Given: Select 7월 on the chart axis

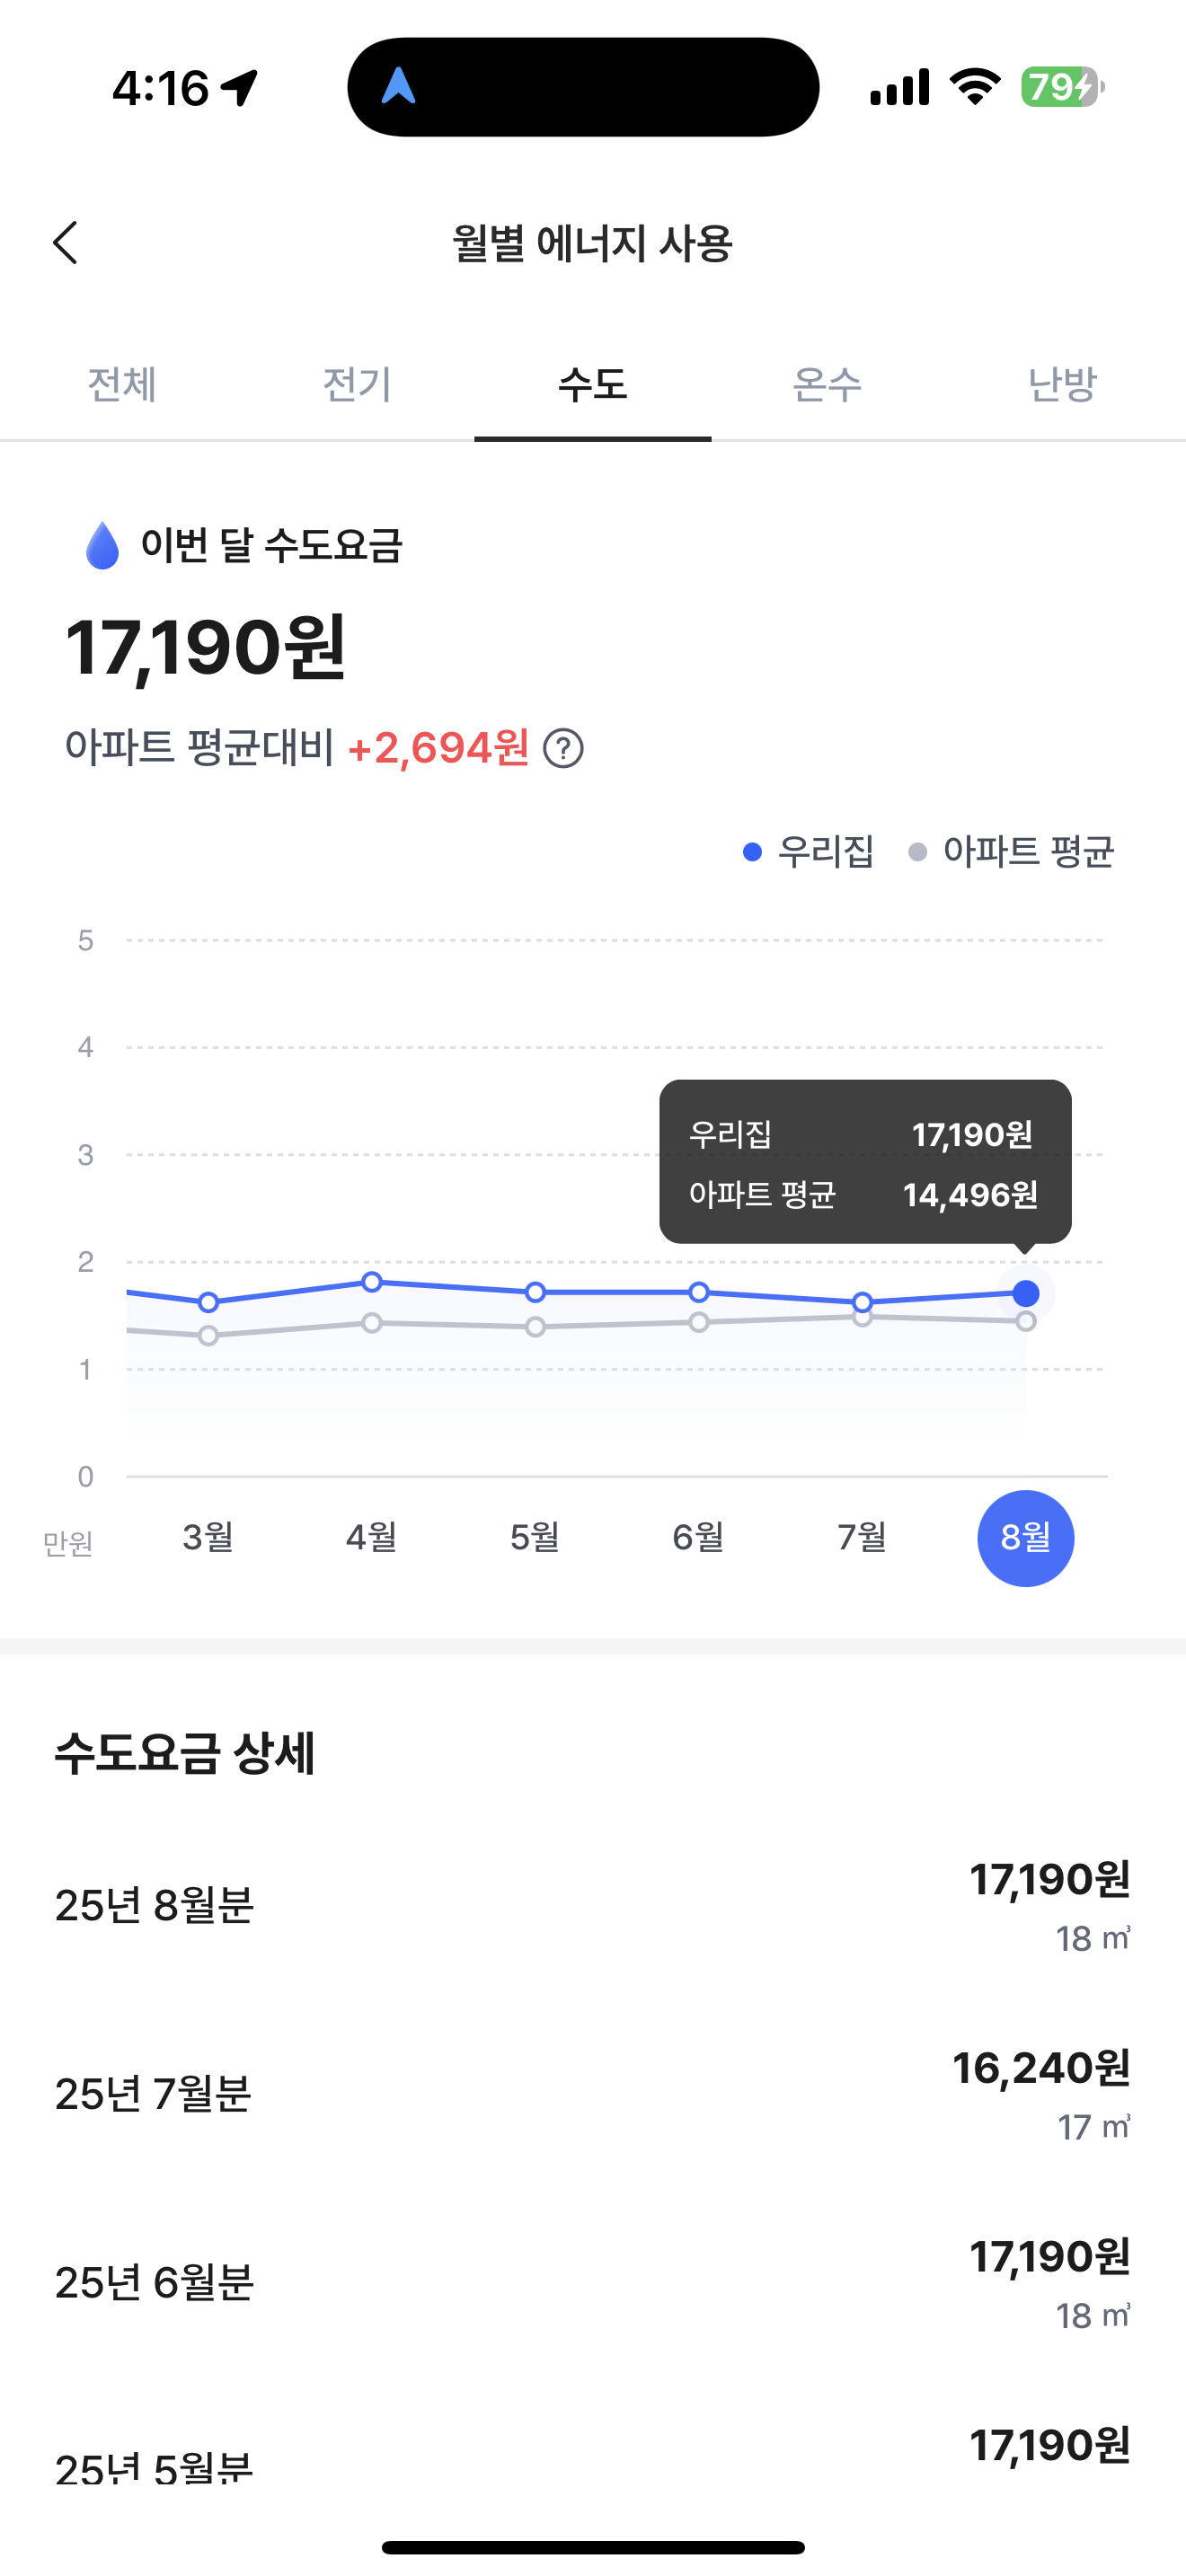Looking at the screenshot, I should pyautogui.click(x=862, y=1537).
